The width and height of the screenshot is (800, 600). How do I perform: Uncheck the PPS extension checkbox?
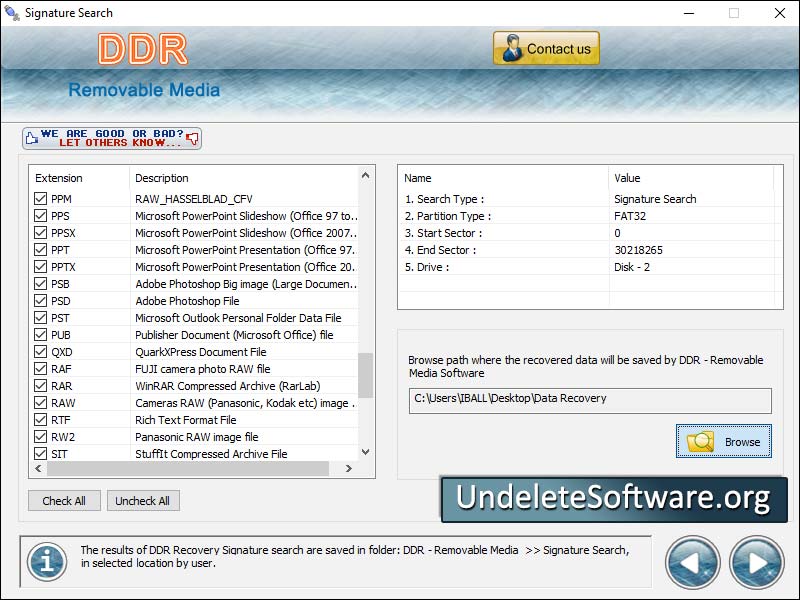click(40, 216)
